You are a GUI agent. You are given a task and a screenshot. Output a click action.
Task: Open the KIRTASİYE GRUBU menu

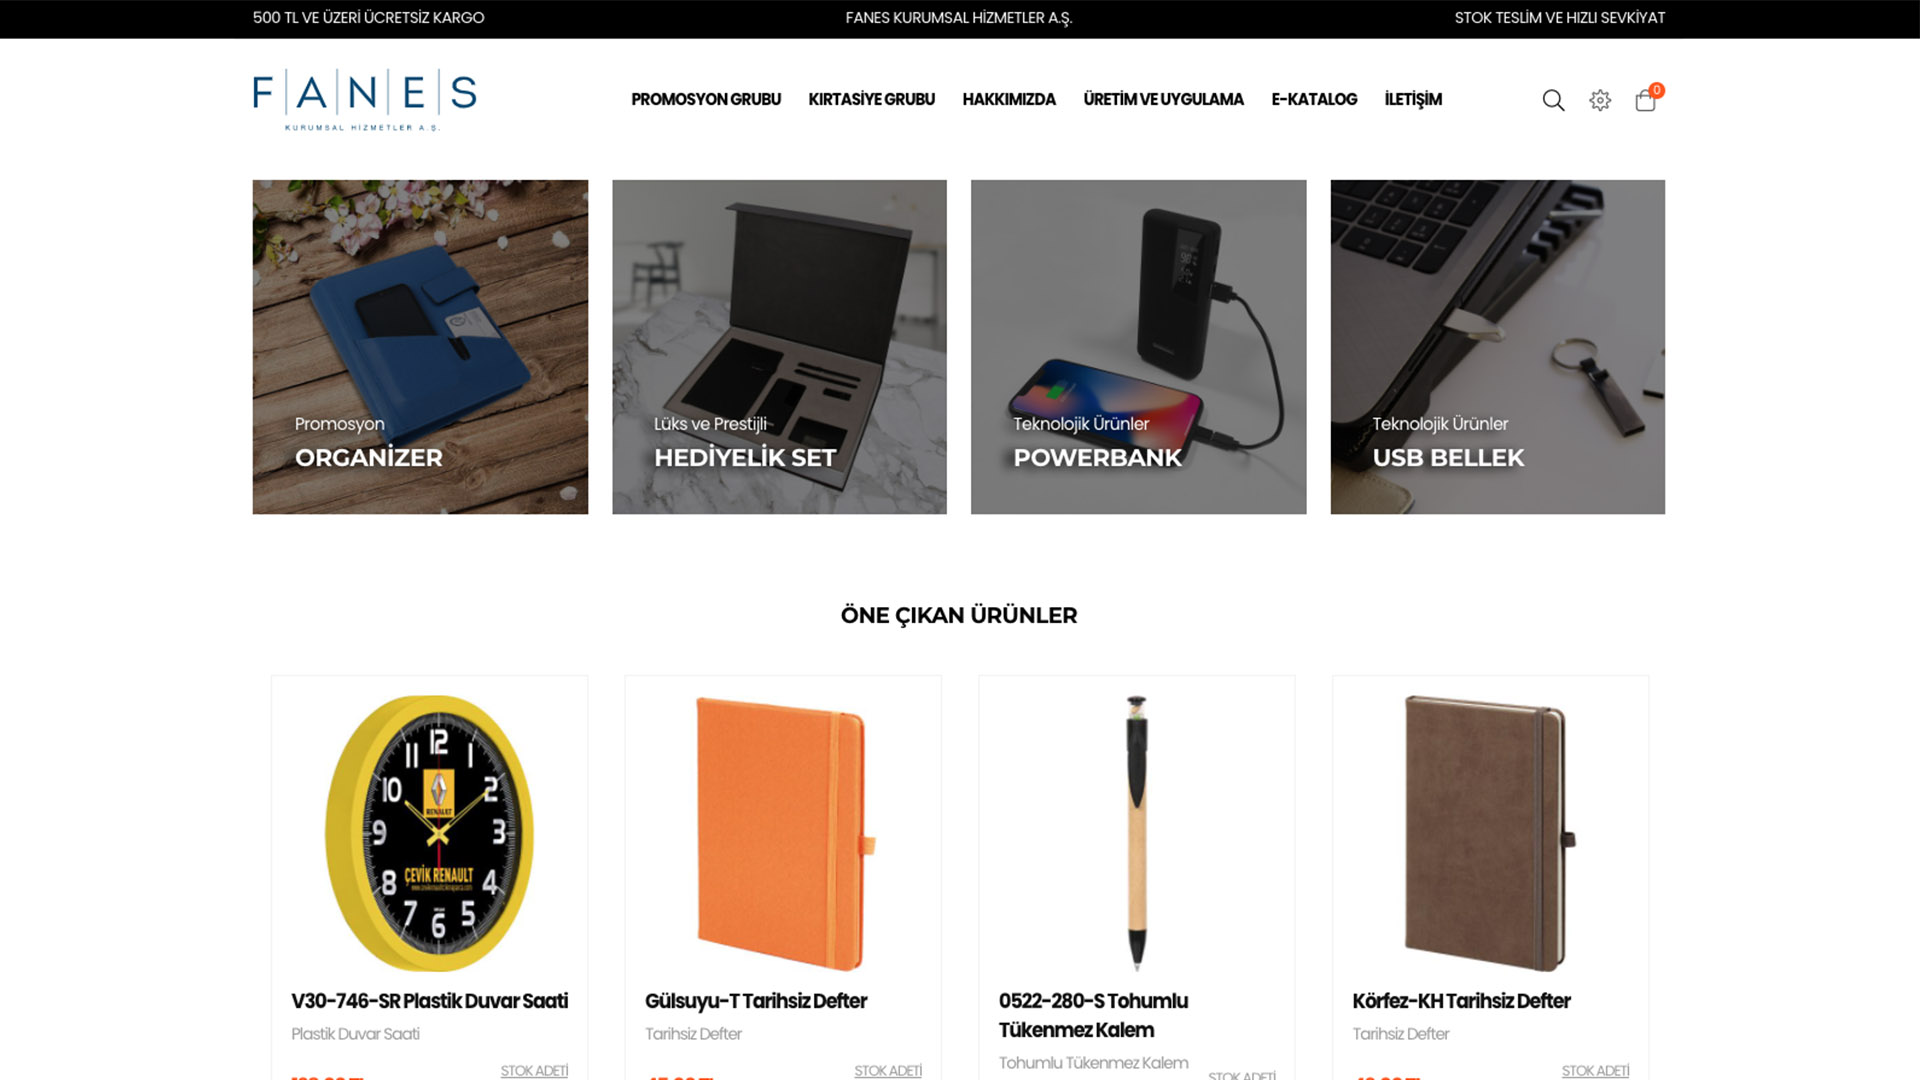[872, 99]
